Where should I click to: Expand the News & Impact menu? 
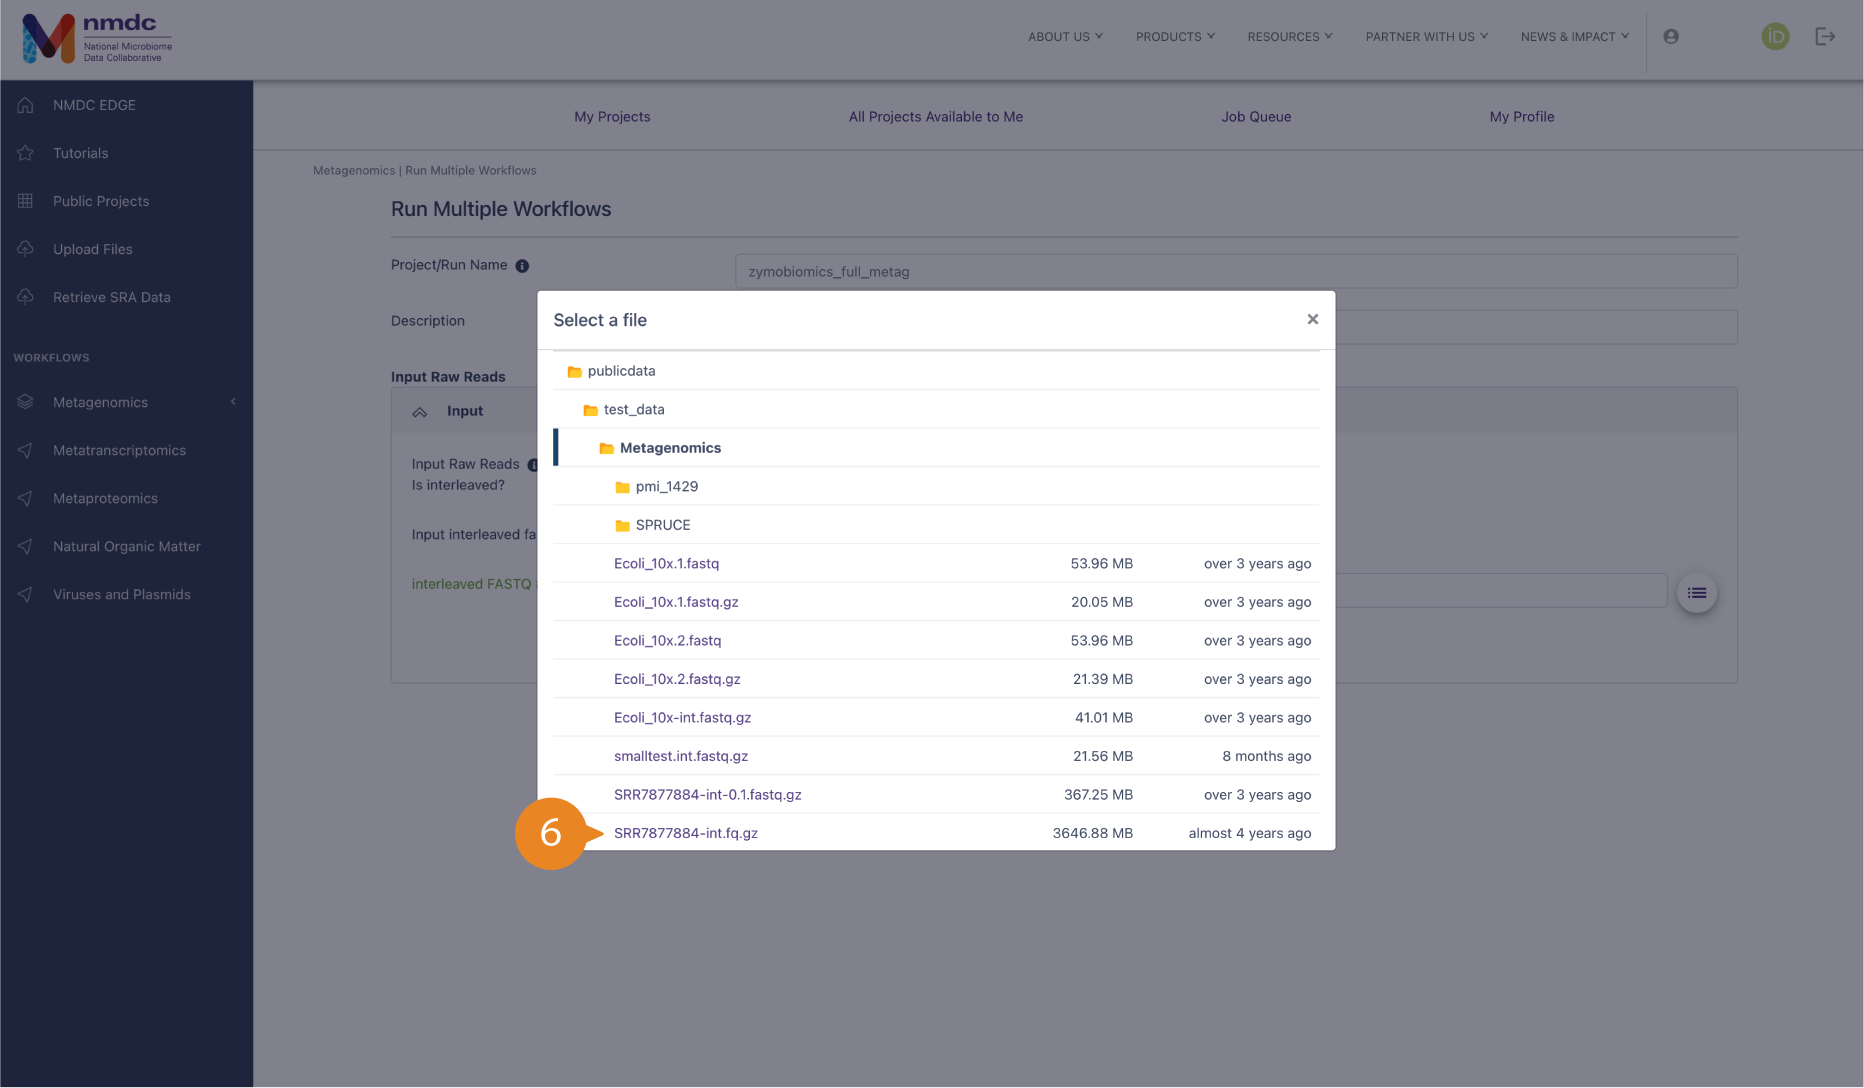tap(1575, 37)
